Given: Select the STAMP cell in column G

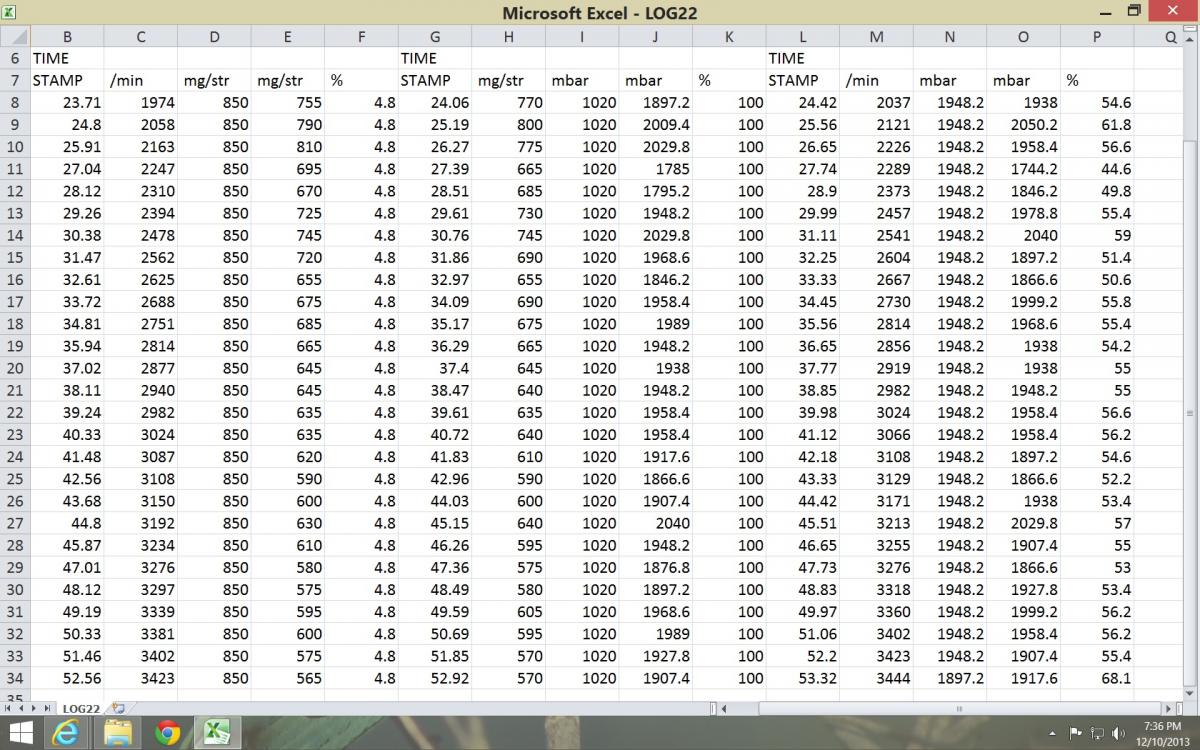Looking at the screenshot, I should [x=435, y=80].
